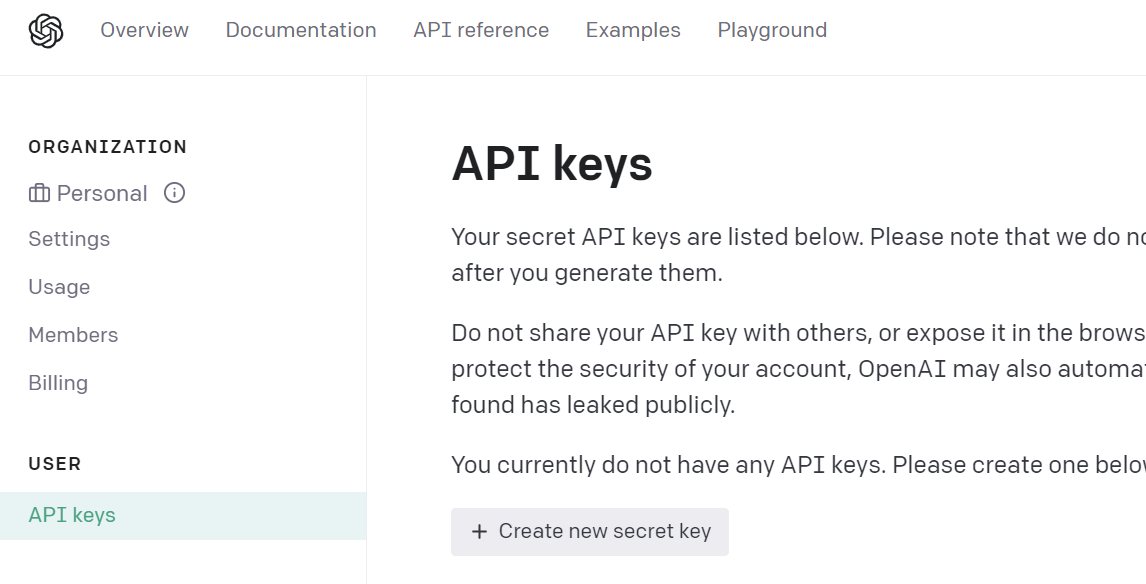The width and height of the screenshot is (1146, 584).
Task: Open the Members page
Action: coord(73,335)
